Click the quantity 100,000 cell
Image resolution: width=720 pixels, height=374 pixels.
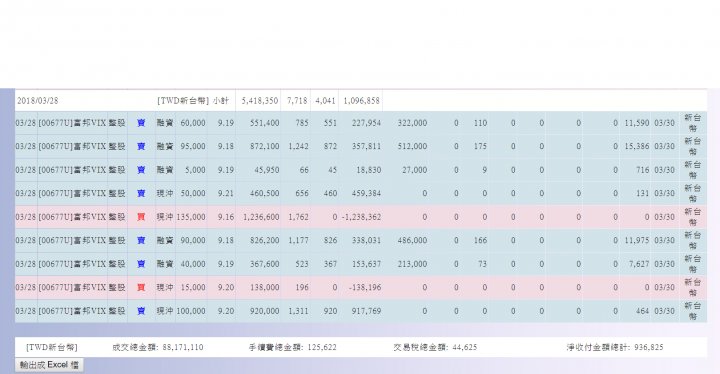(x=191, y=311)
